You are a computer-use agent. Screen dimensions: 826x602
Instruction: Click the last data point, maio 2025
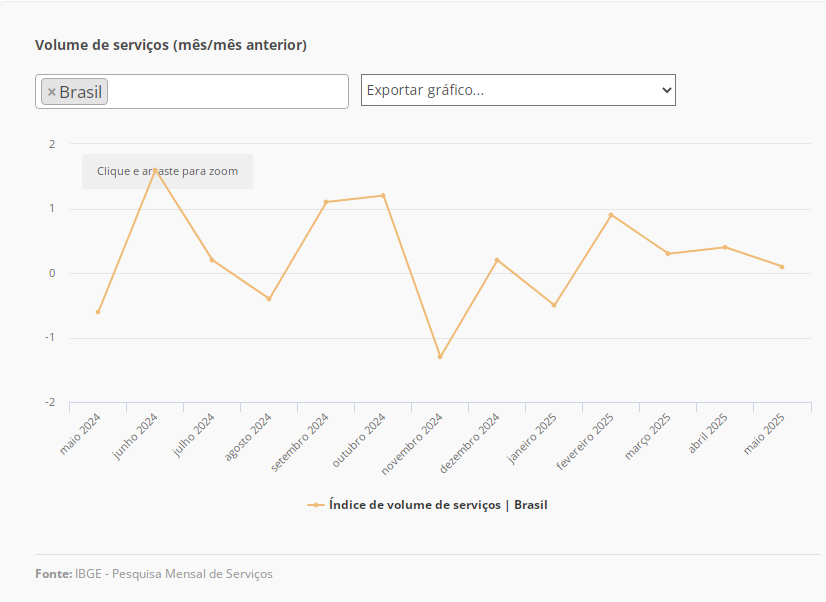pyautogui.click(x=782, y=267)
